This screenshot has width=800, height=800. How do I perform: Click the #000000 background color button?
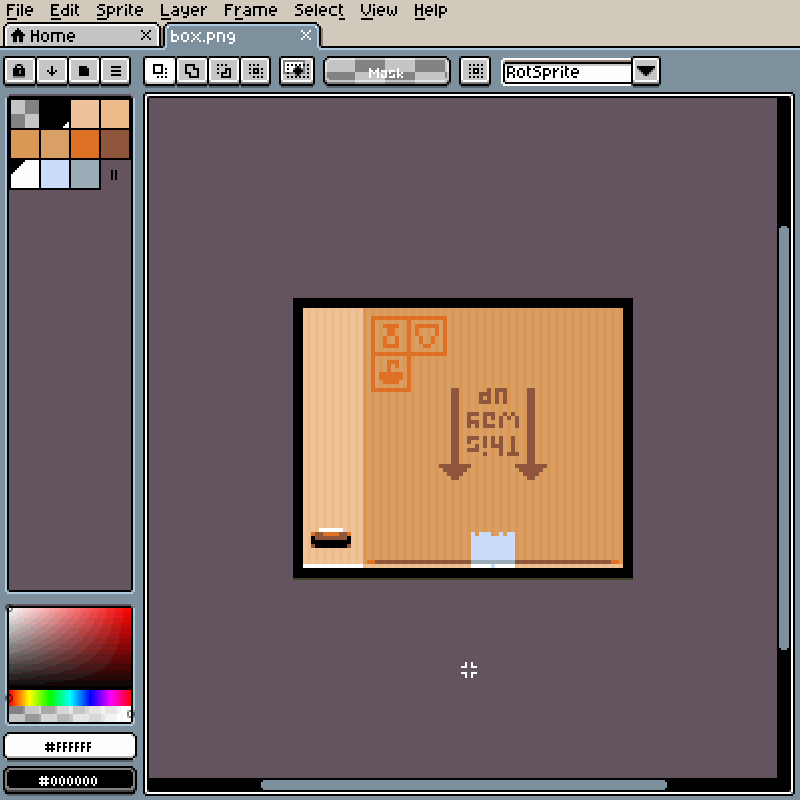69,780
